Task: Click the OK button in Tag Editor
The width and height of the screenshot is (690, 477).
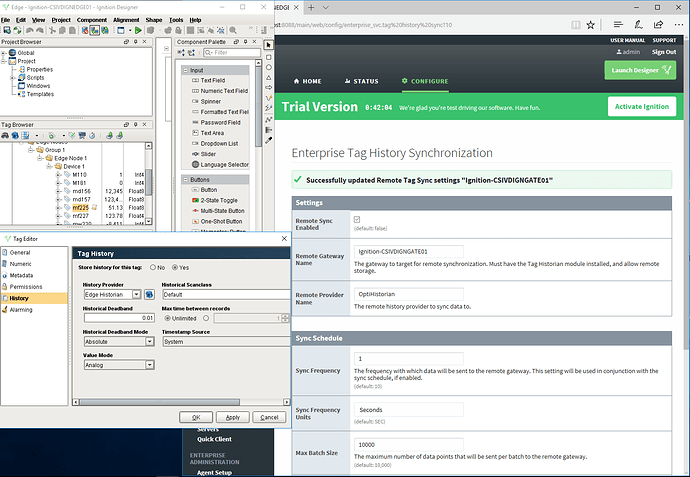Action: [196, 417]
